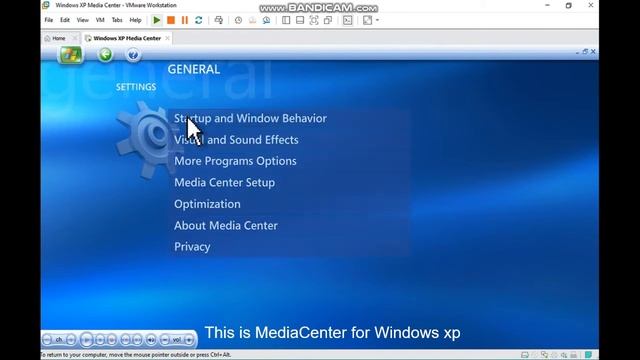Image resolution: width=640 pixels, height=360 pixels.
Task: Open the Stretch Guest dropdown arrow
Action: pos(377,20)
